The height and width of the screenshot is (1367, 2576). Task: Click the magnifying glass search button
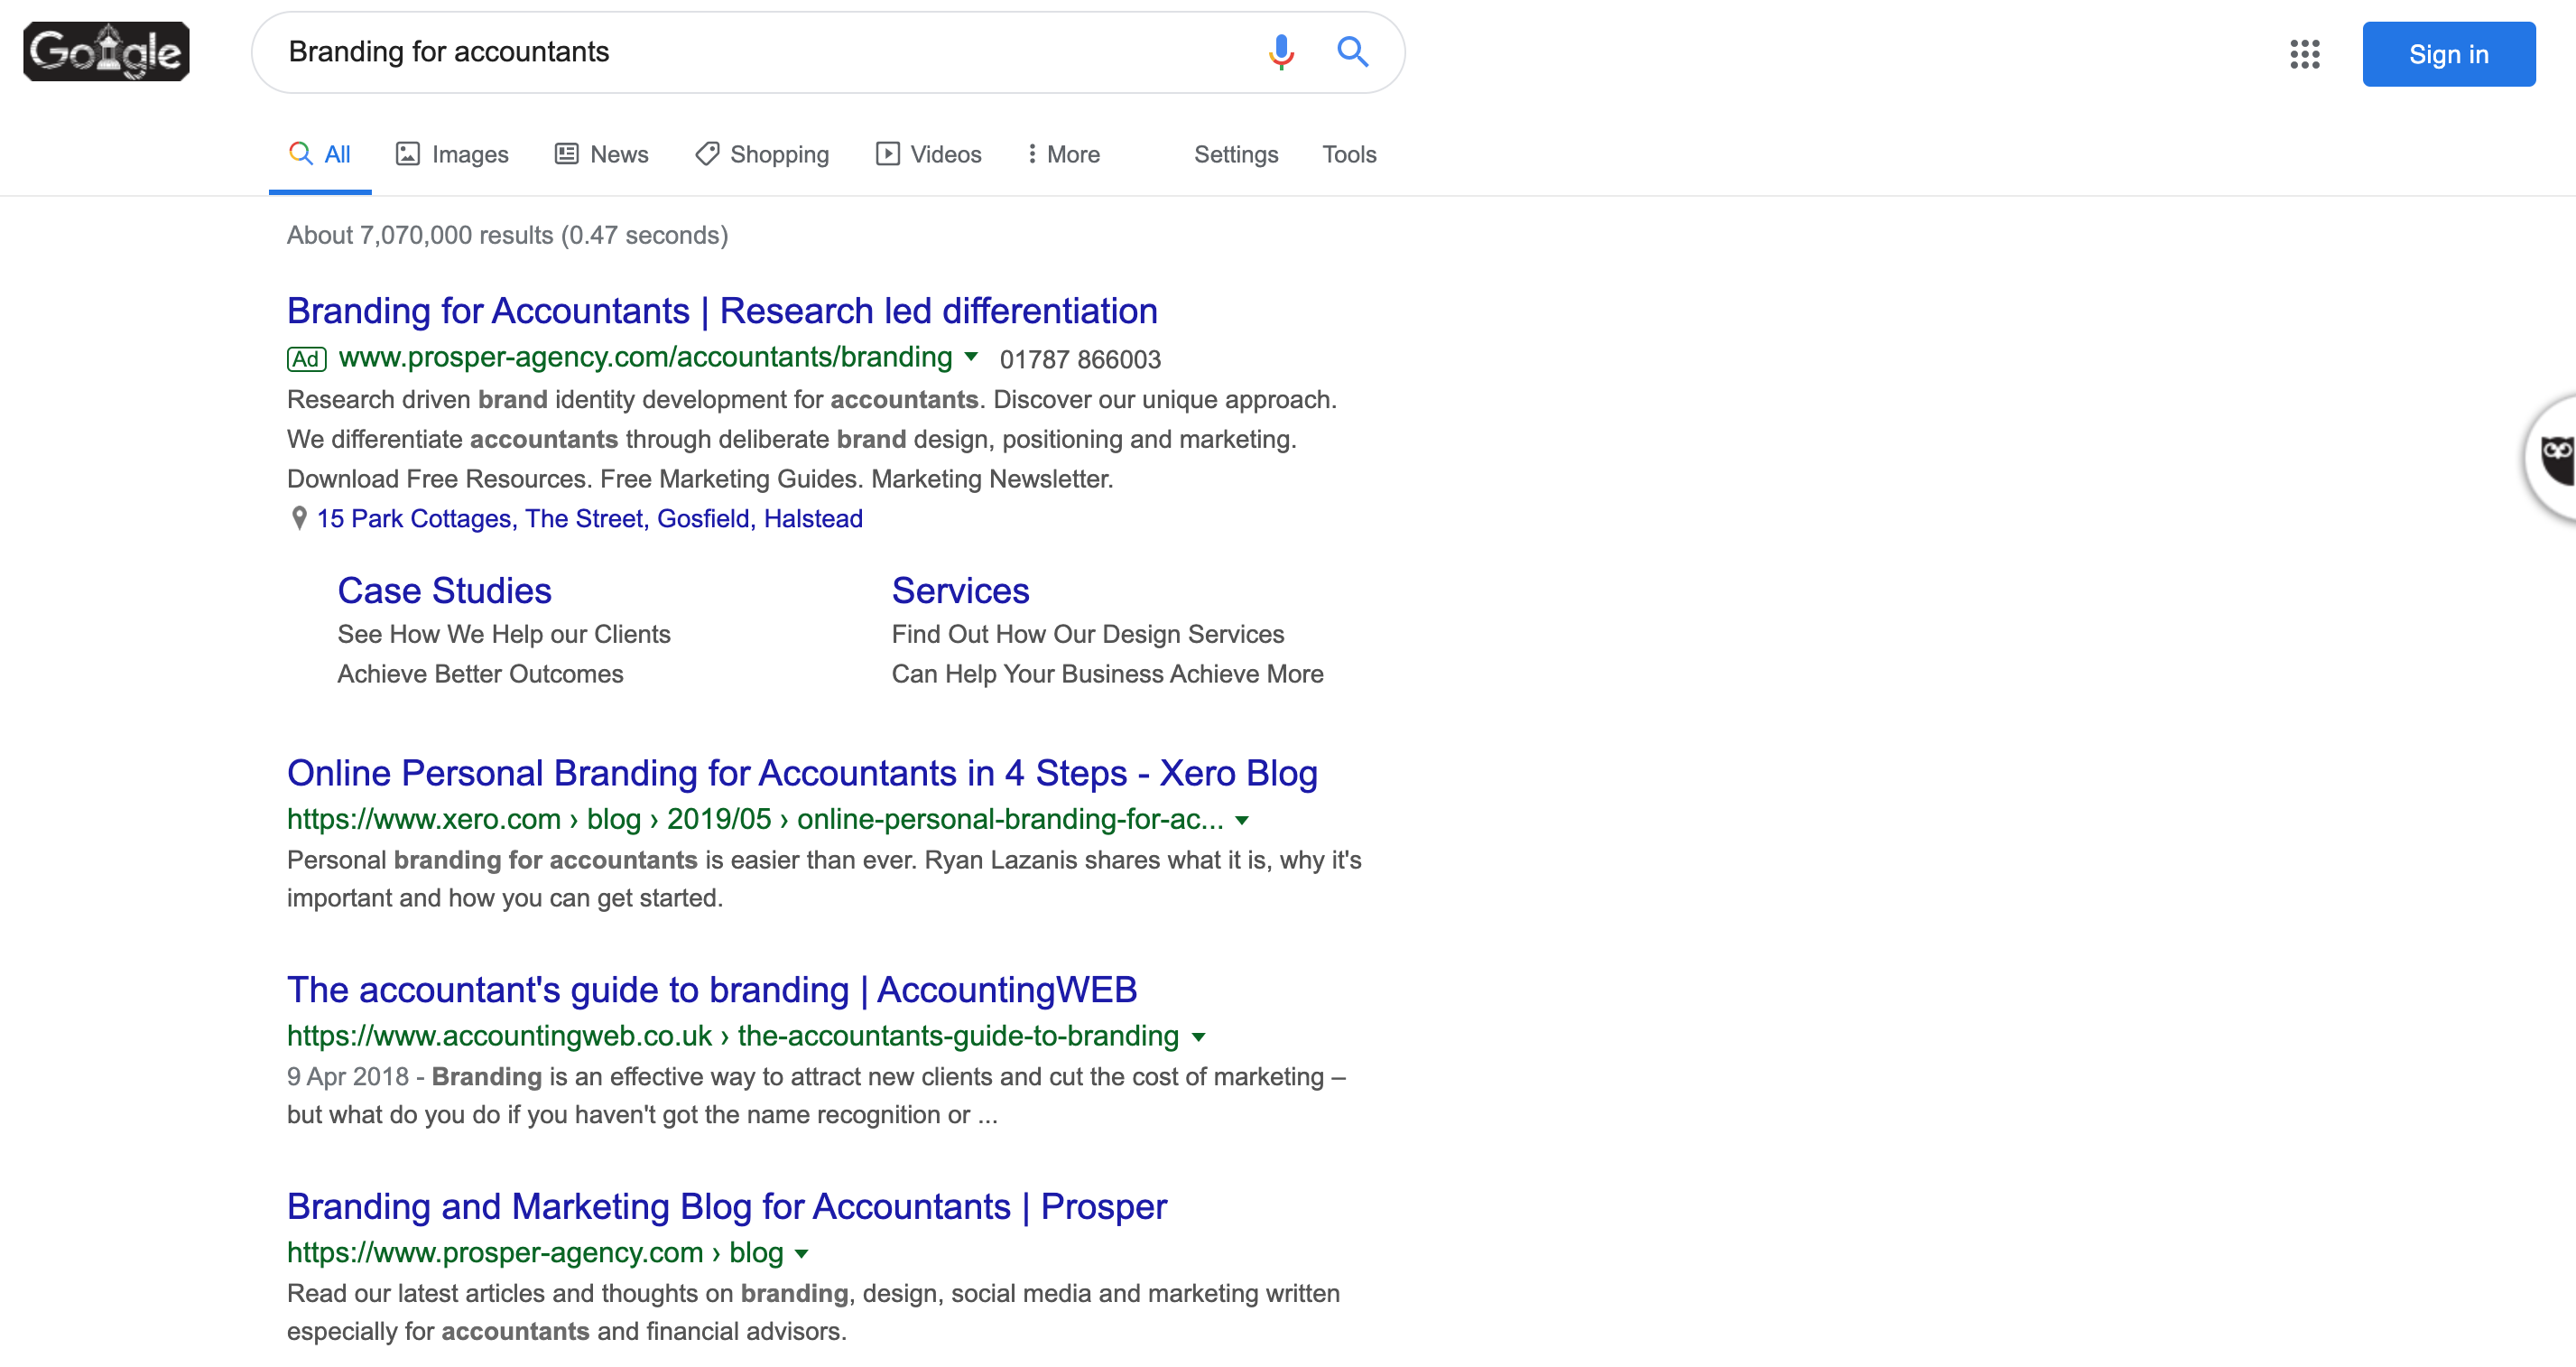(1352, 52)
